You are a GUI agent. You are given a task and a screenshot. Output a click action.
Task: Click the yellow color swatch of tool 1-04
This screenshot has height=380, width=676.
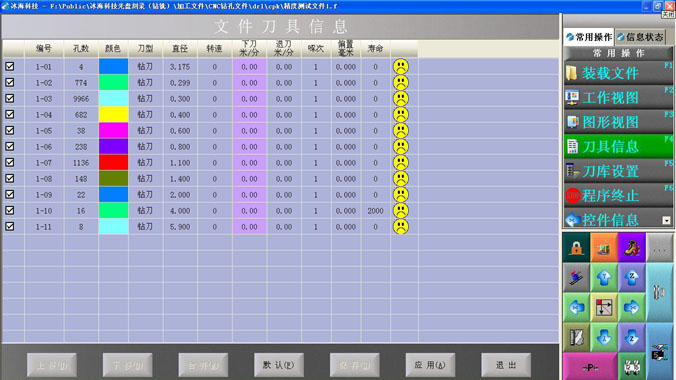(113, 114)
